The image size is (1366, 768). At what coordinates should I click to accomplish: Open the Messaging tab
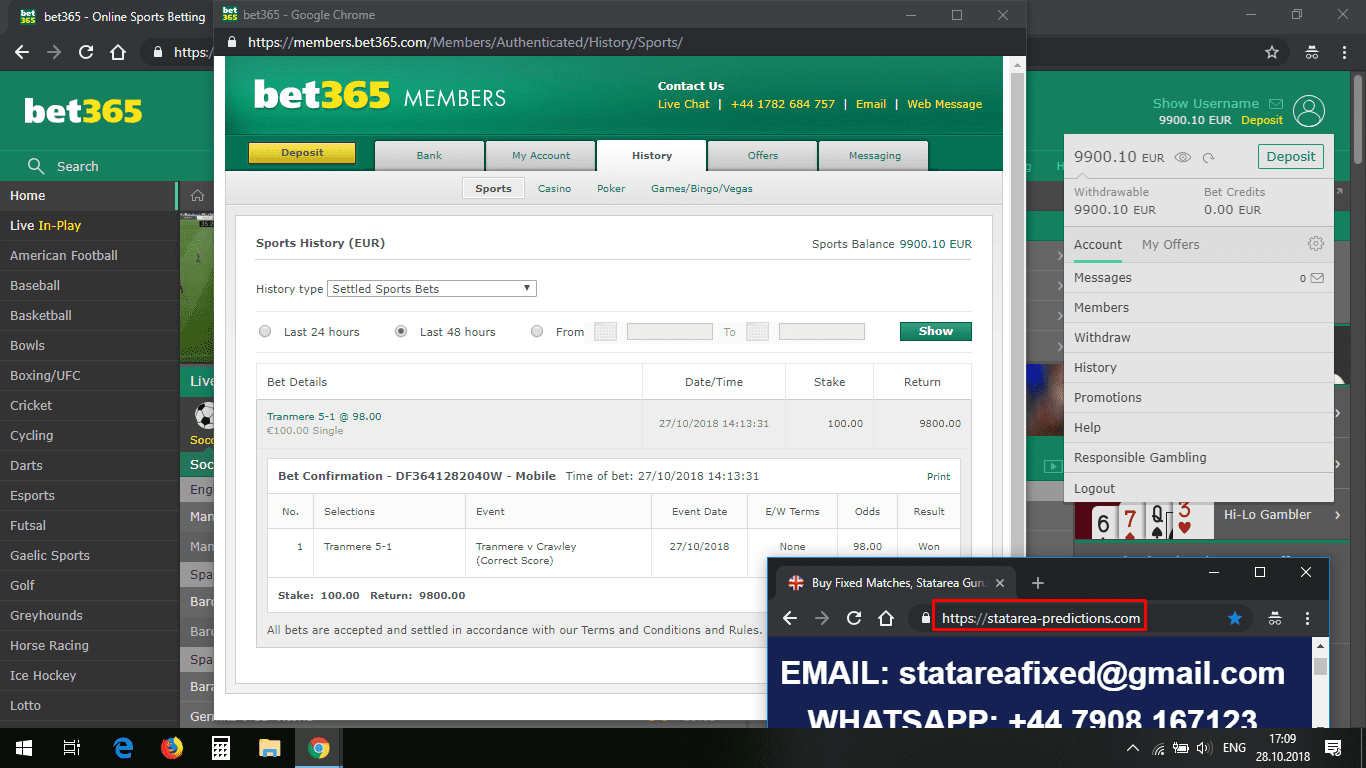point(874,156)
